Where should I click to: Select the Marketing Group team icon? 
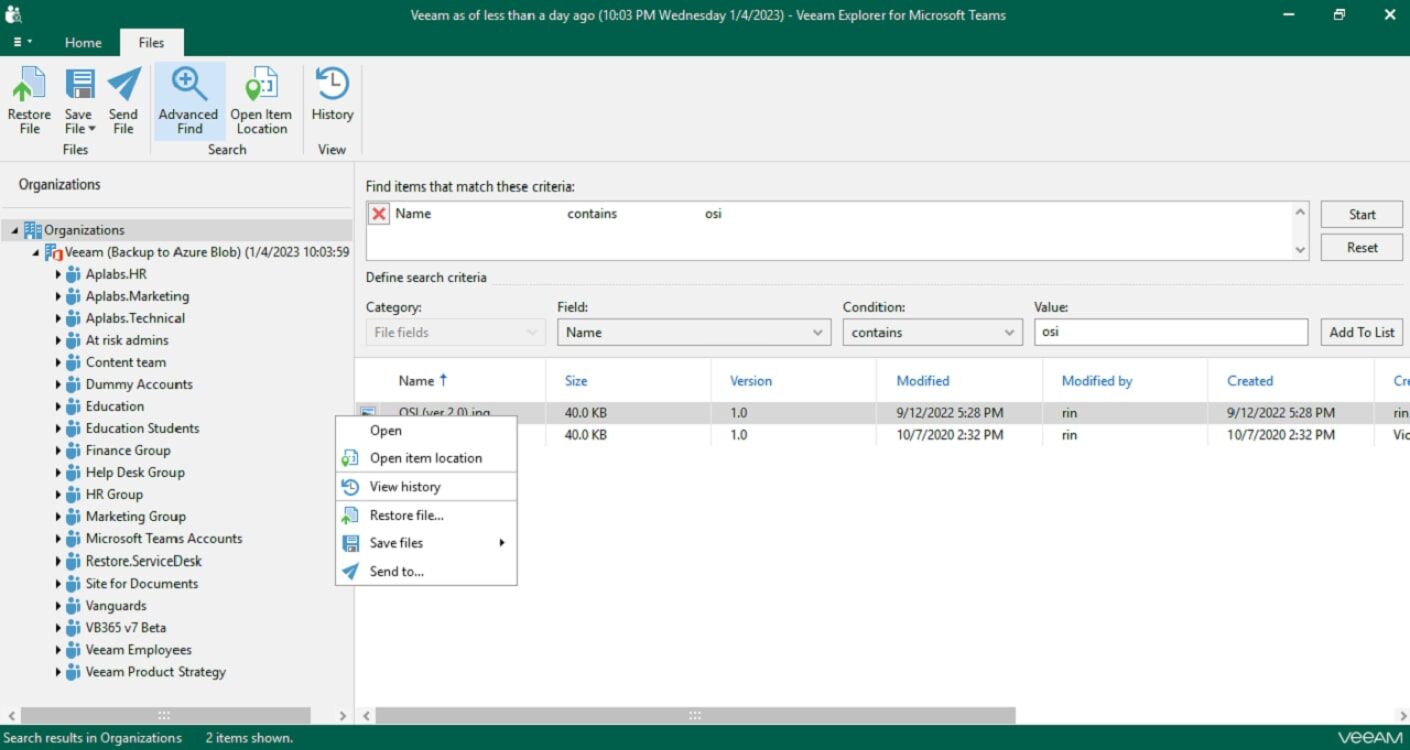[73, 516]
